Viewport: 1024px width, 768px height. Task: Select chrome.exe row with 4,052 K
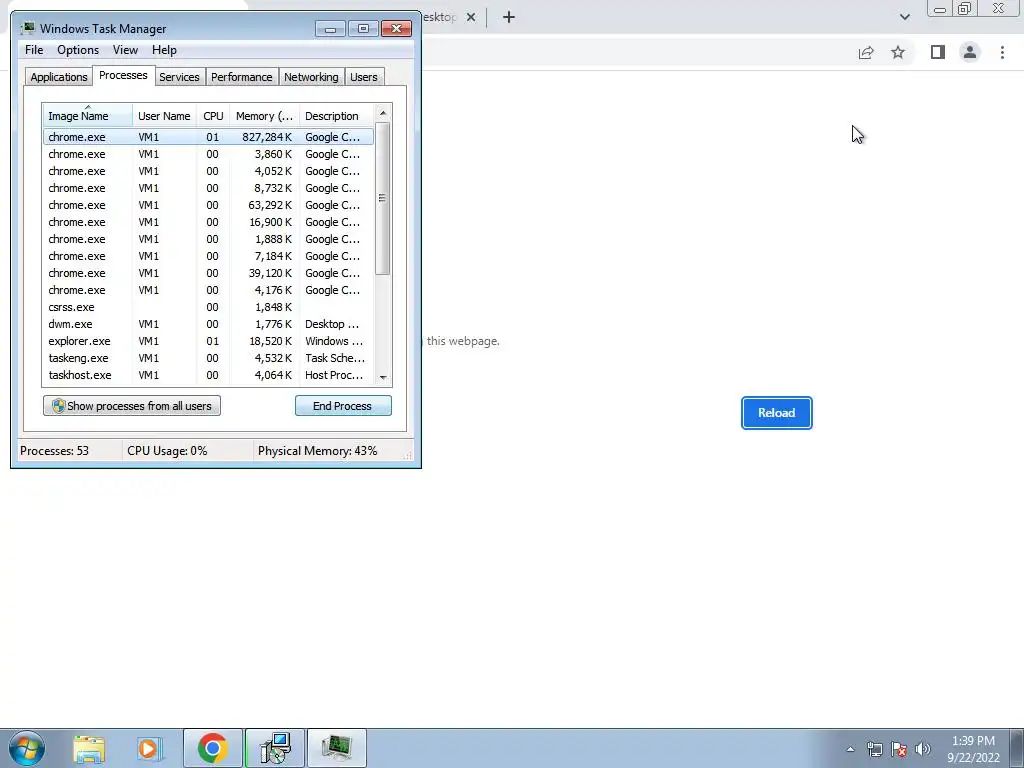pyautogui.click(x=208, y=171)
